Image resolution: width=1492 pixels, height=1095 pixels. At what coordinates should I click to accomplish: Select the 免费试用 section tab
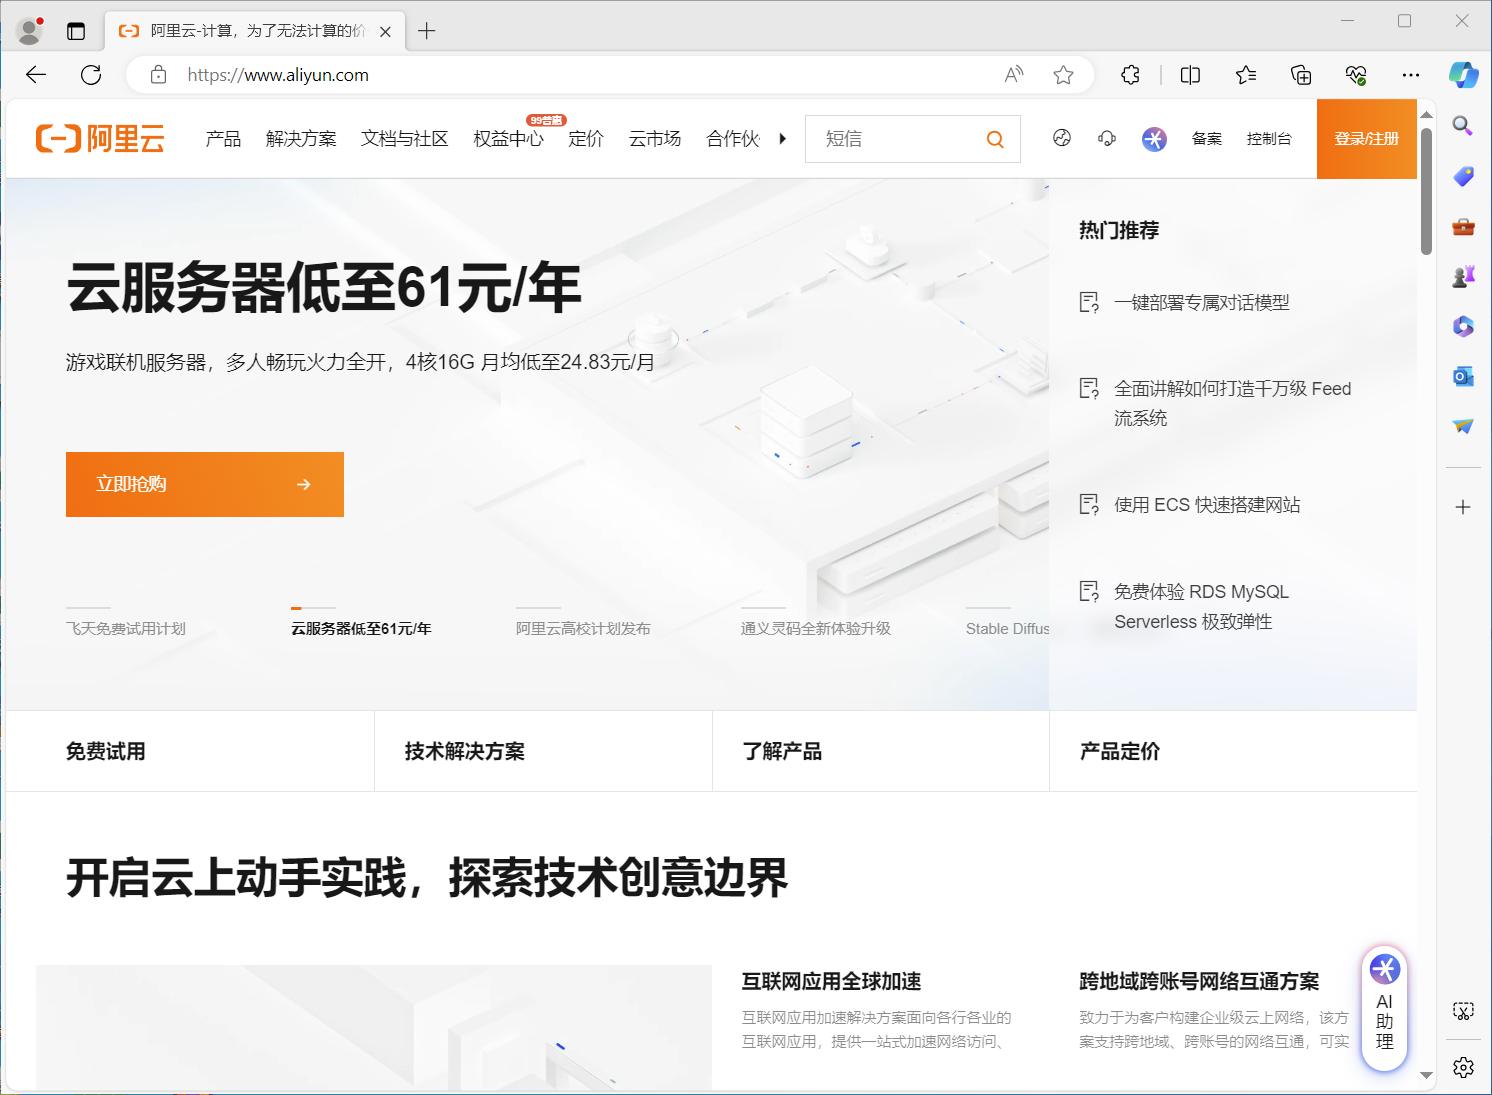190,751
